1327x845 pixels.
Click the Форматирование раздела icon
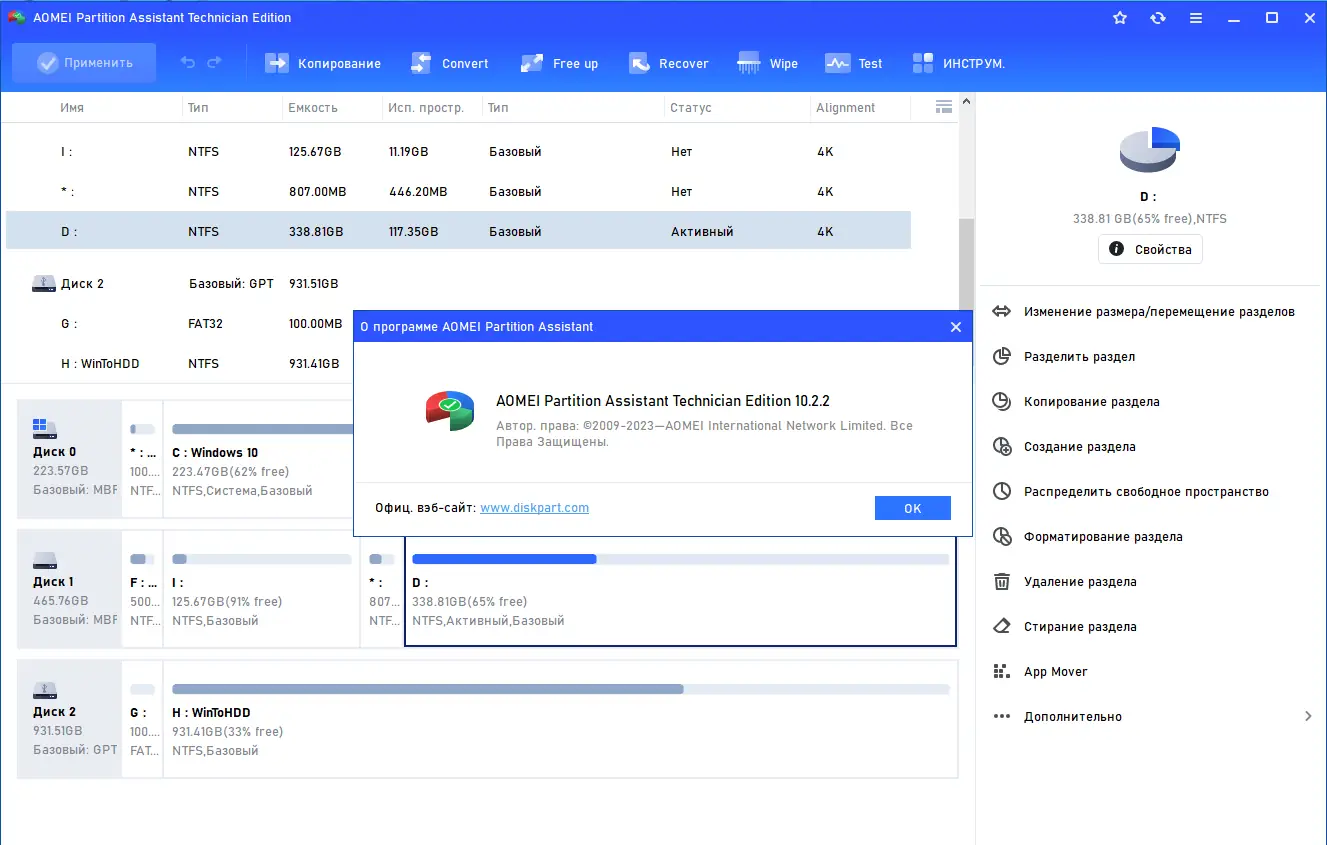point(1002,537)
